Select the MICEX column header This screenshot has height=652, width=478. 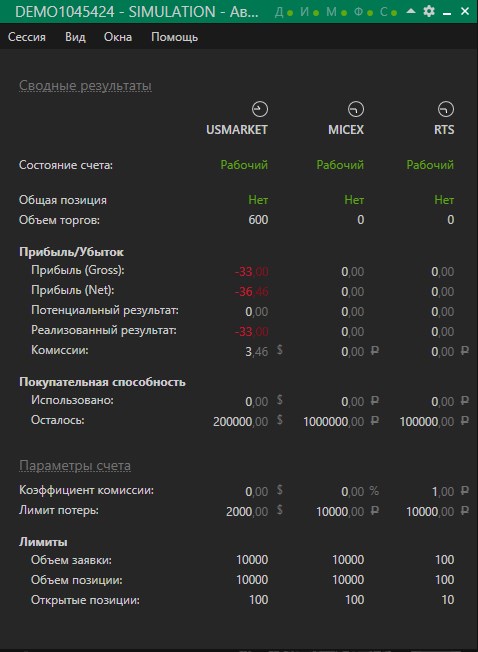pyautogui.click(x=346, y=130)
